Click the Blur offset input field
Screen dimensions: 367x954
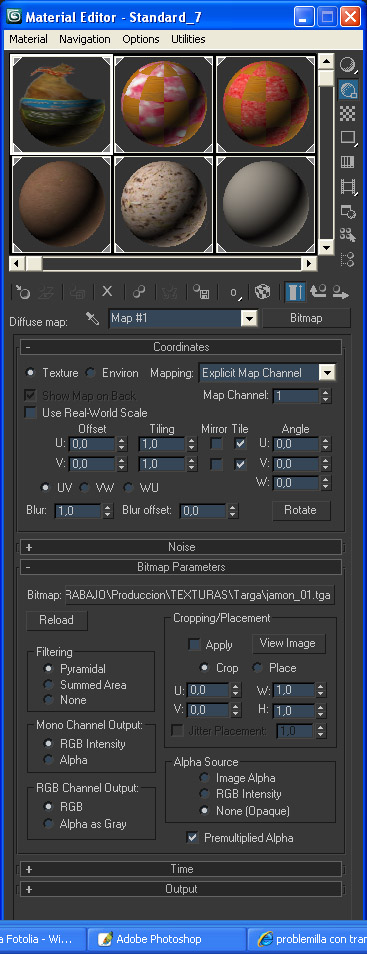pyautogui.click(x=203, y=510)
